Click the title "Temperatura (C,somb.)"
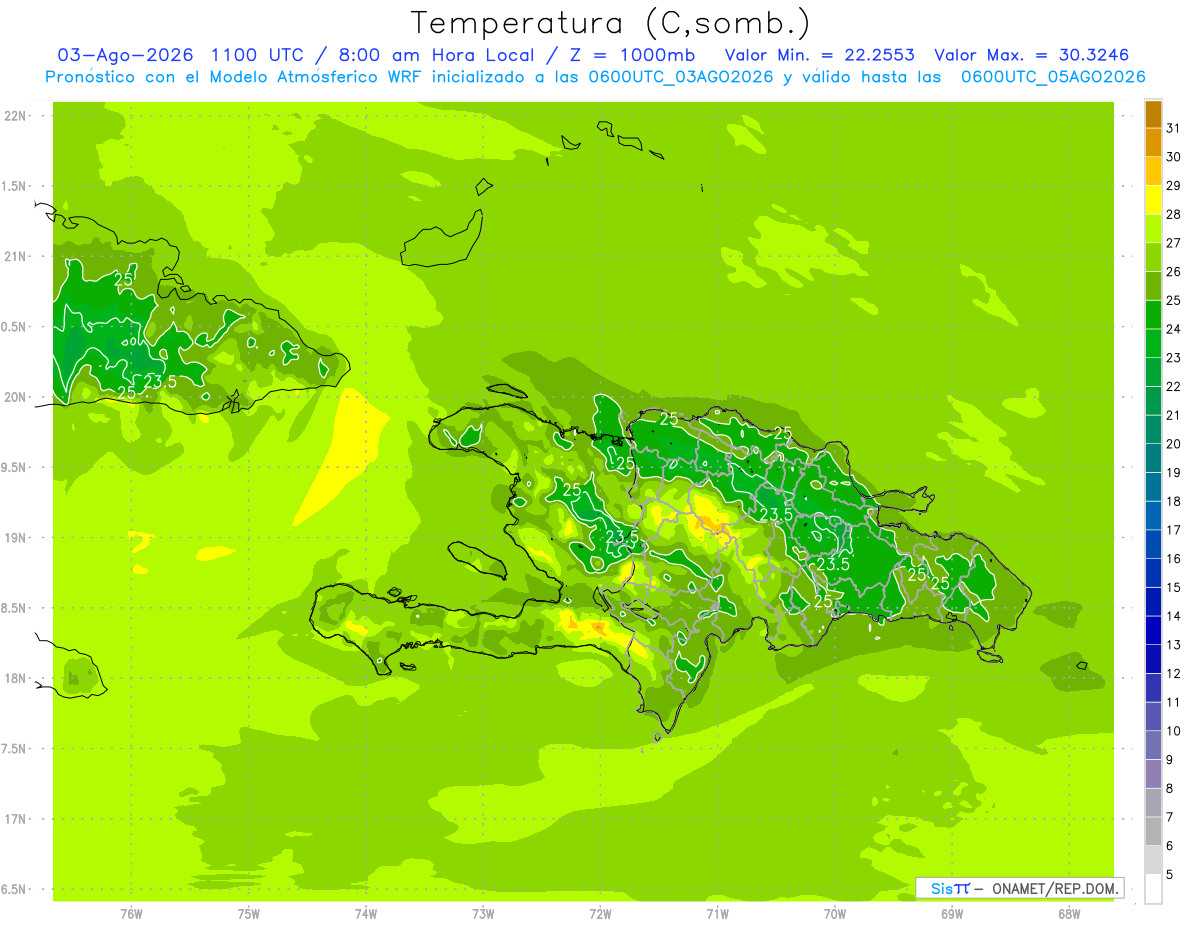The width and height of the screenshot is (1200, 927). point(611,24)
